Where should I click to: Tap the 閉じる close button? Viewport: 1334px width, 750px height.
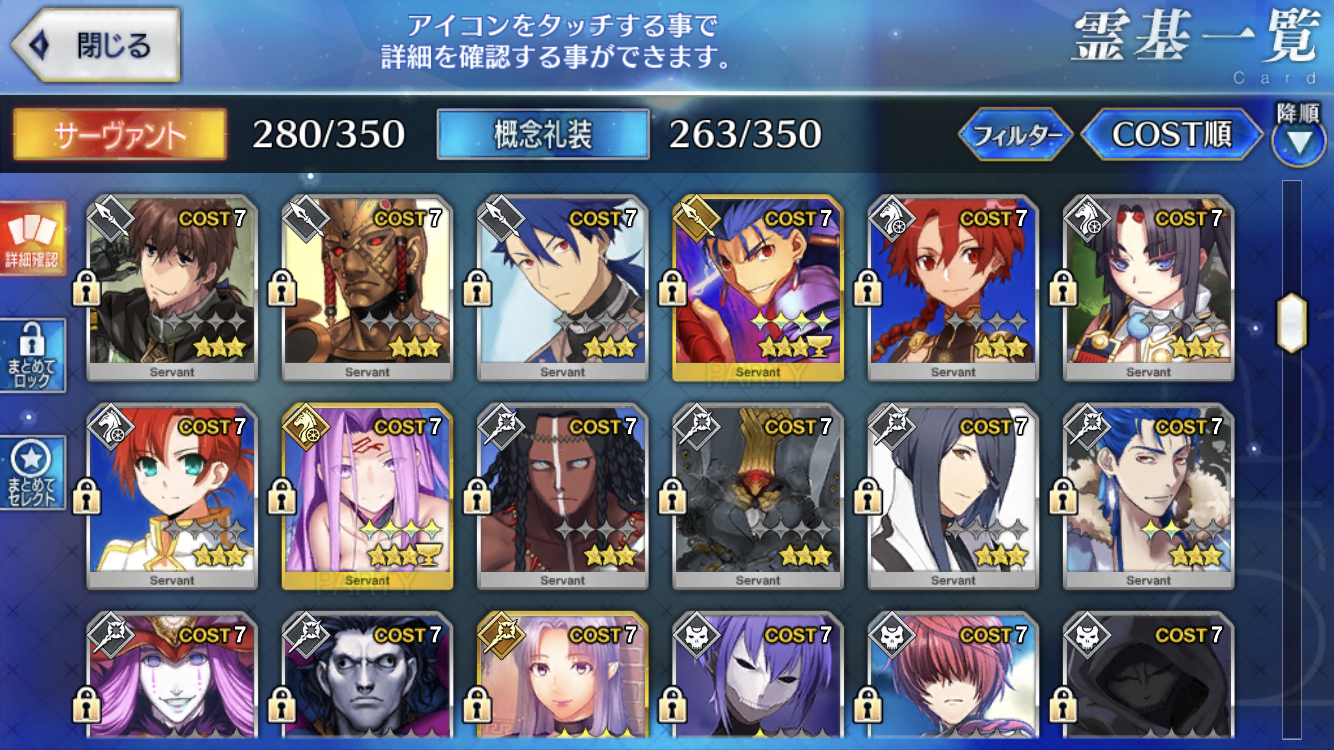95,45
